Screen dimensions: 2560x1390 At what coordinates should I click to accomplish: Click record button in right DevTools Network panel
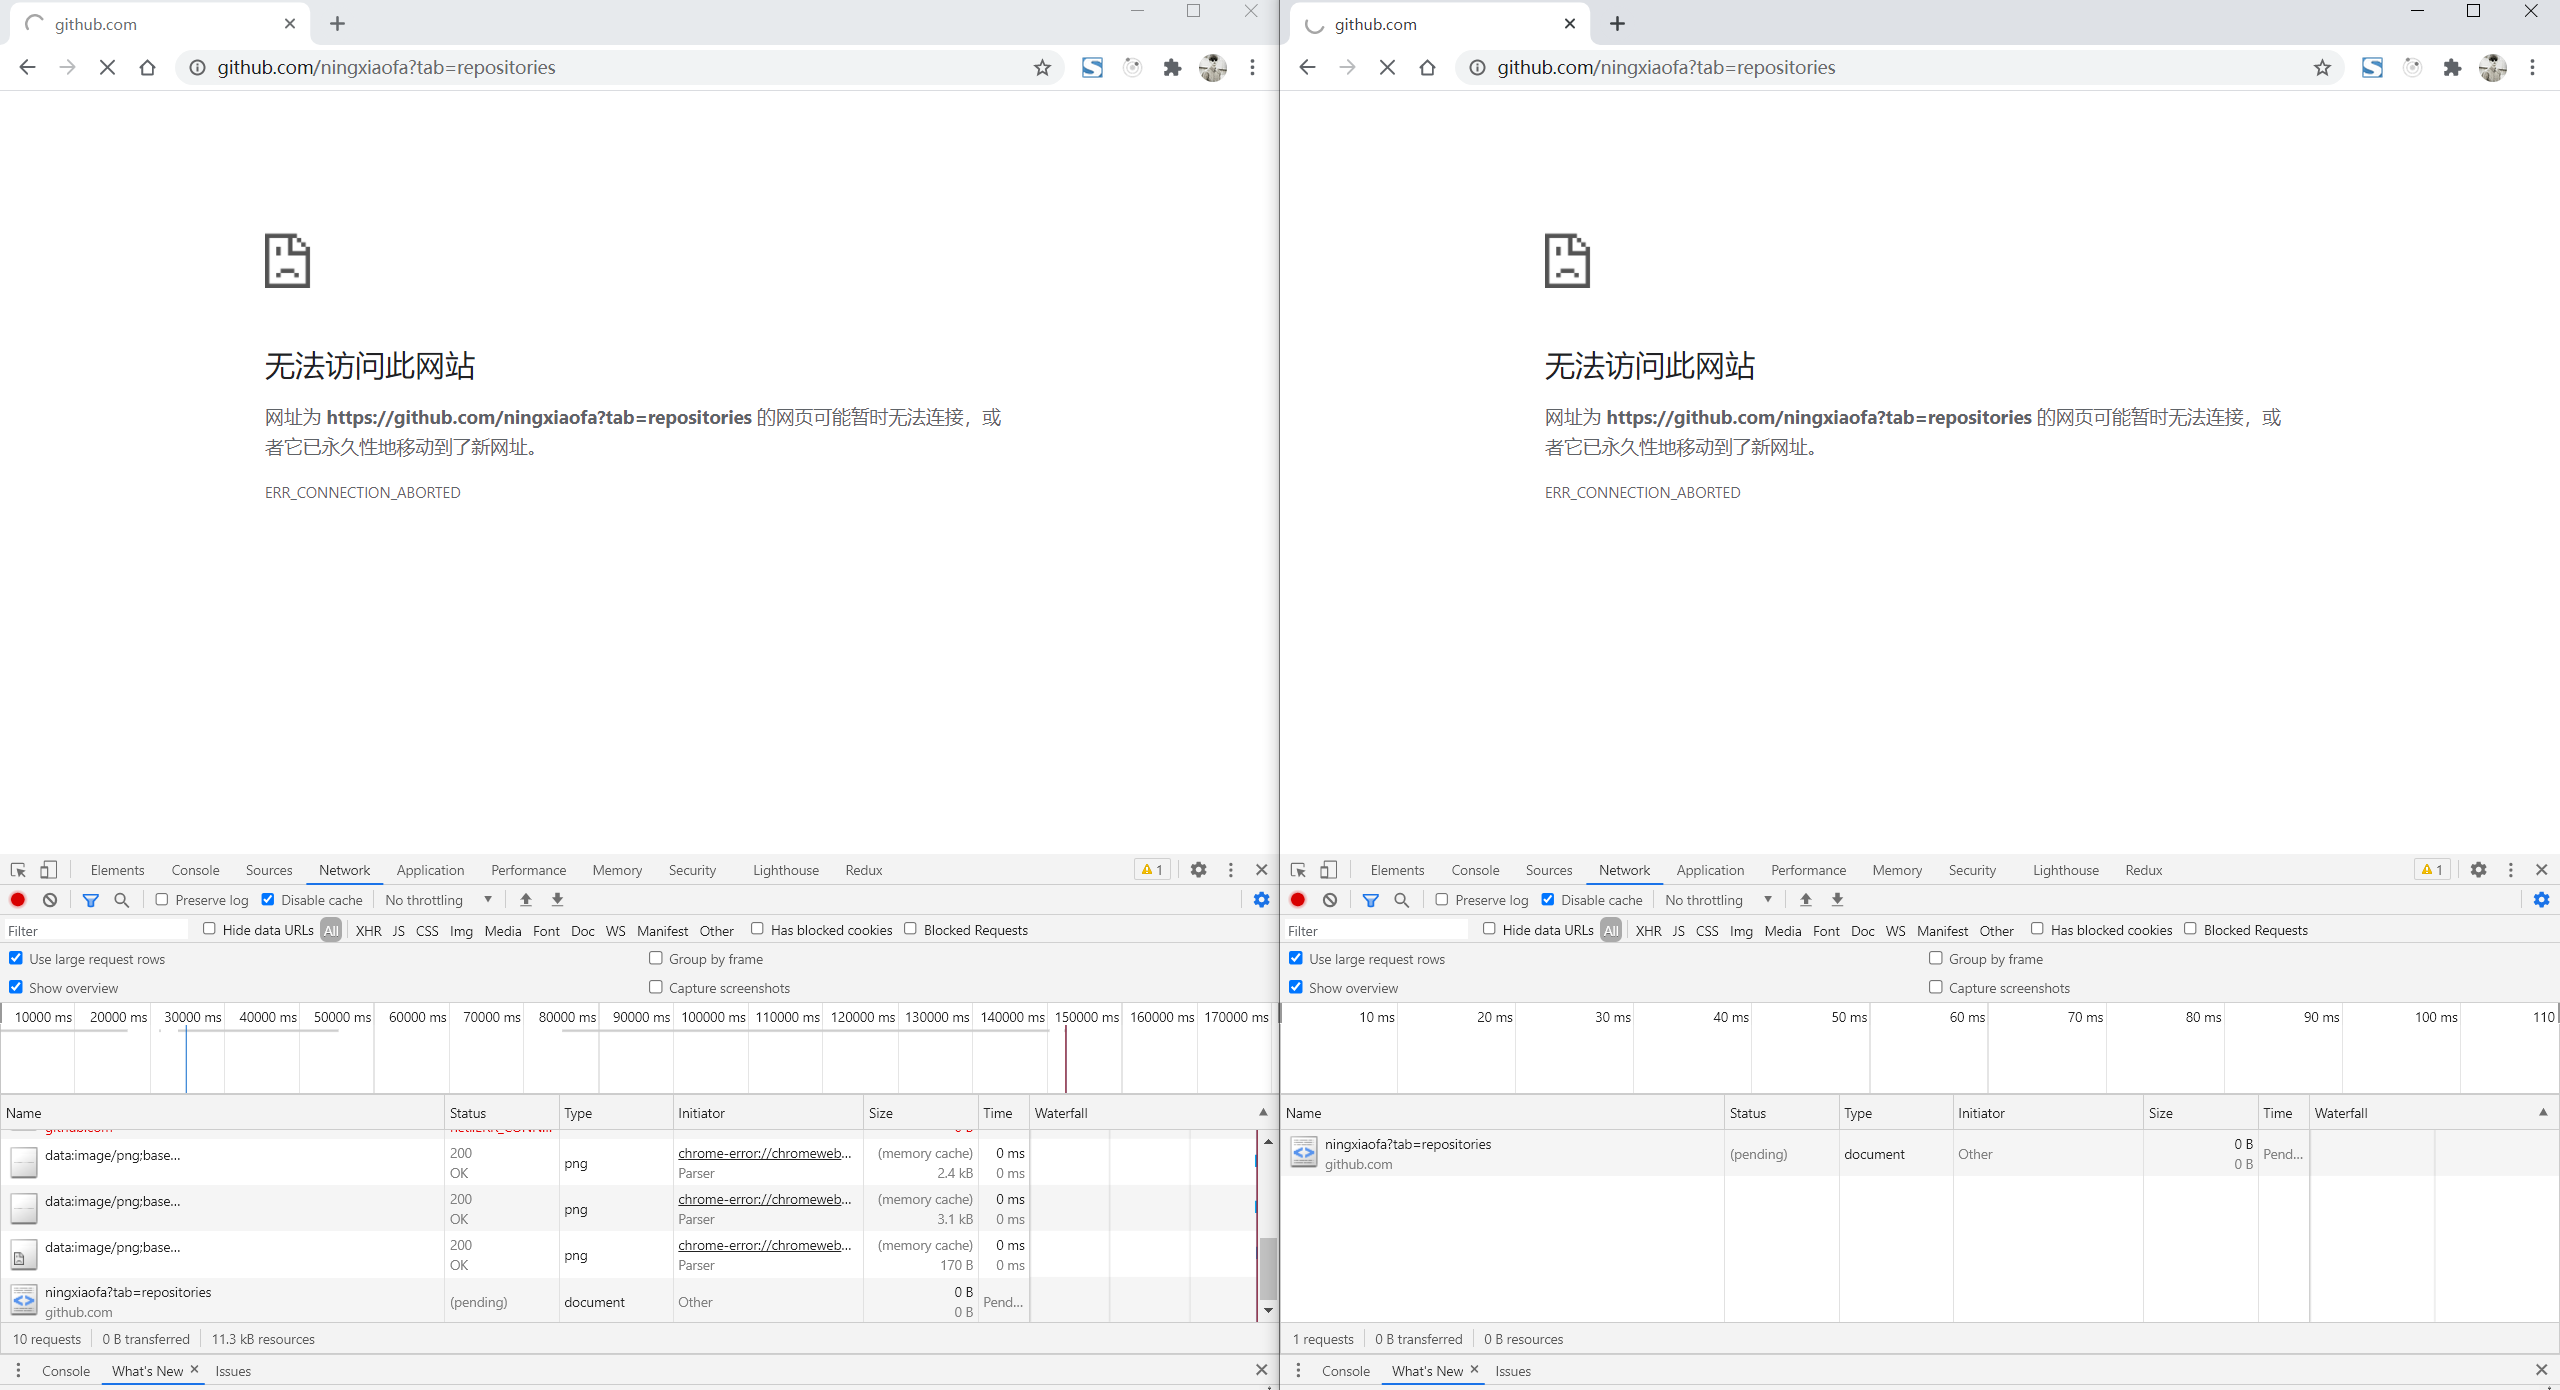tap(1298, 900)
